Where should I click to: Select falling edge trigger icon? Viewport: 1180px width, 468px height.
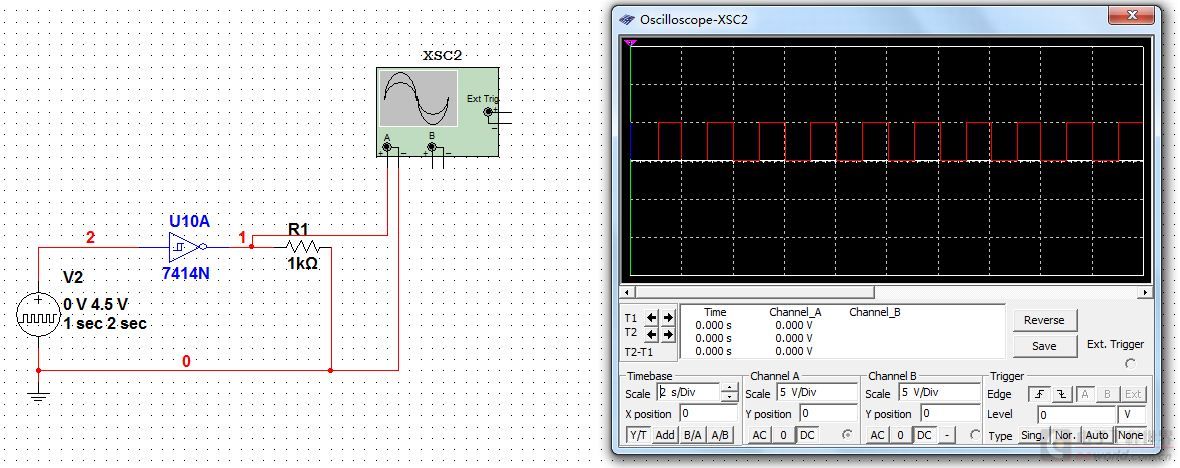pos(1062,394)
